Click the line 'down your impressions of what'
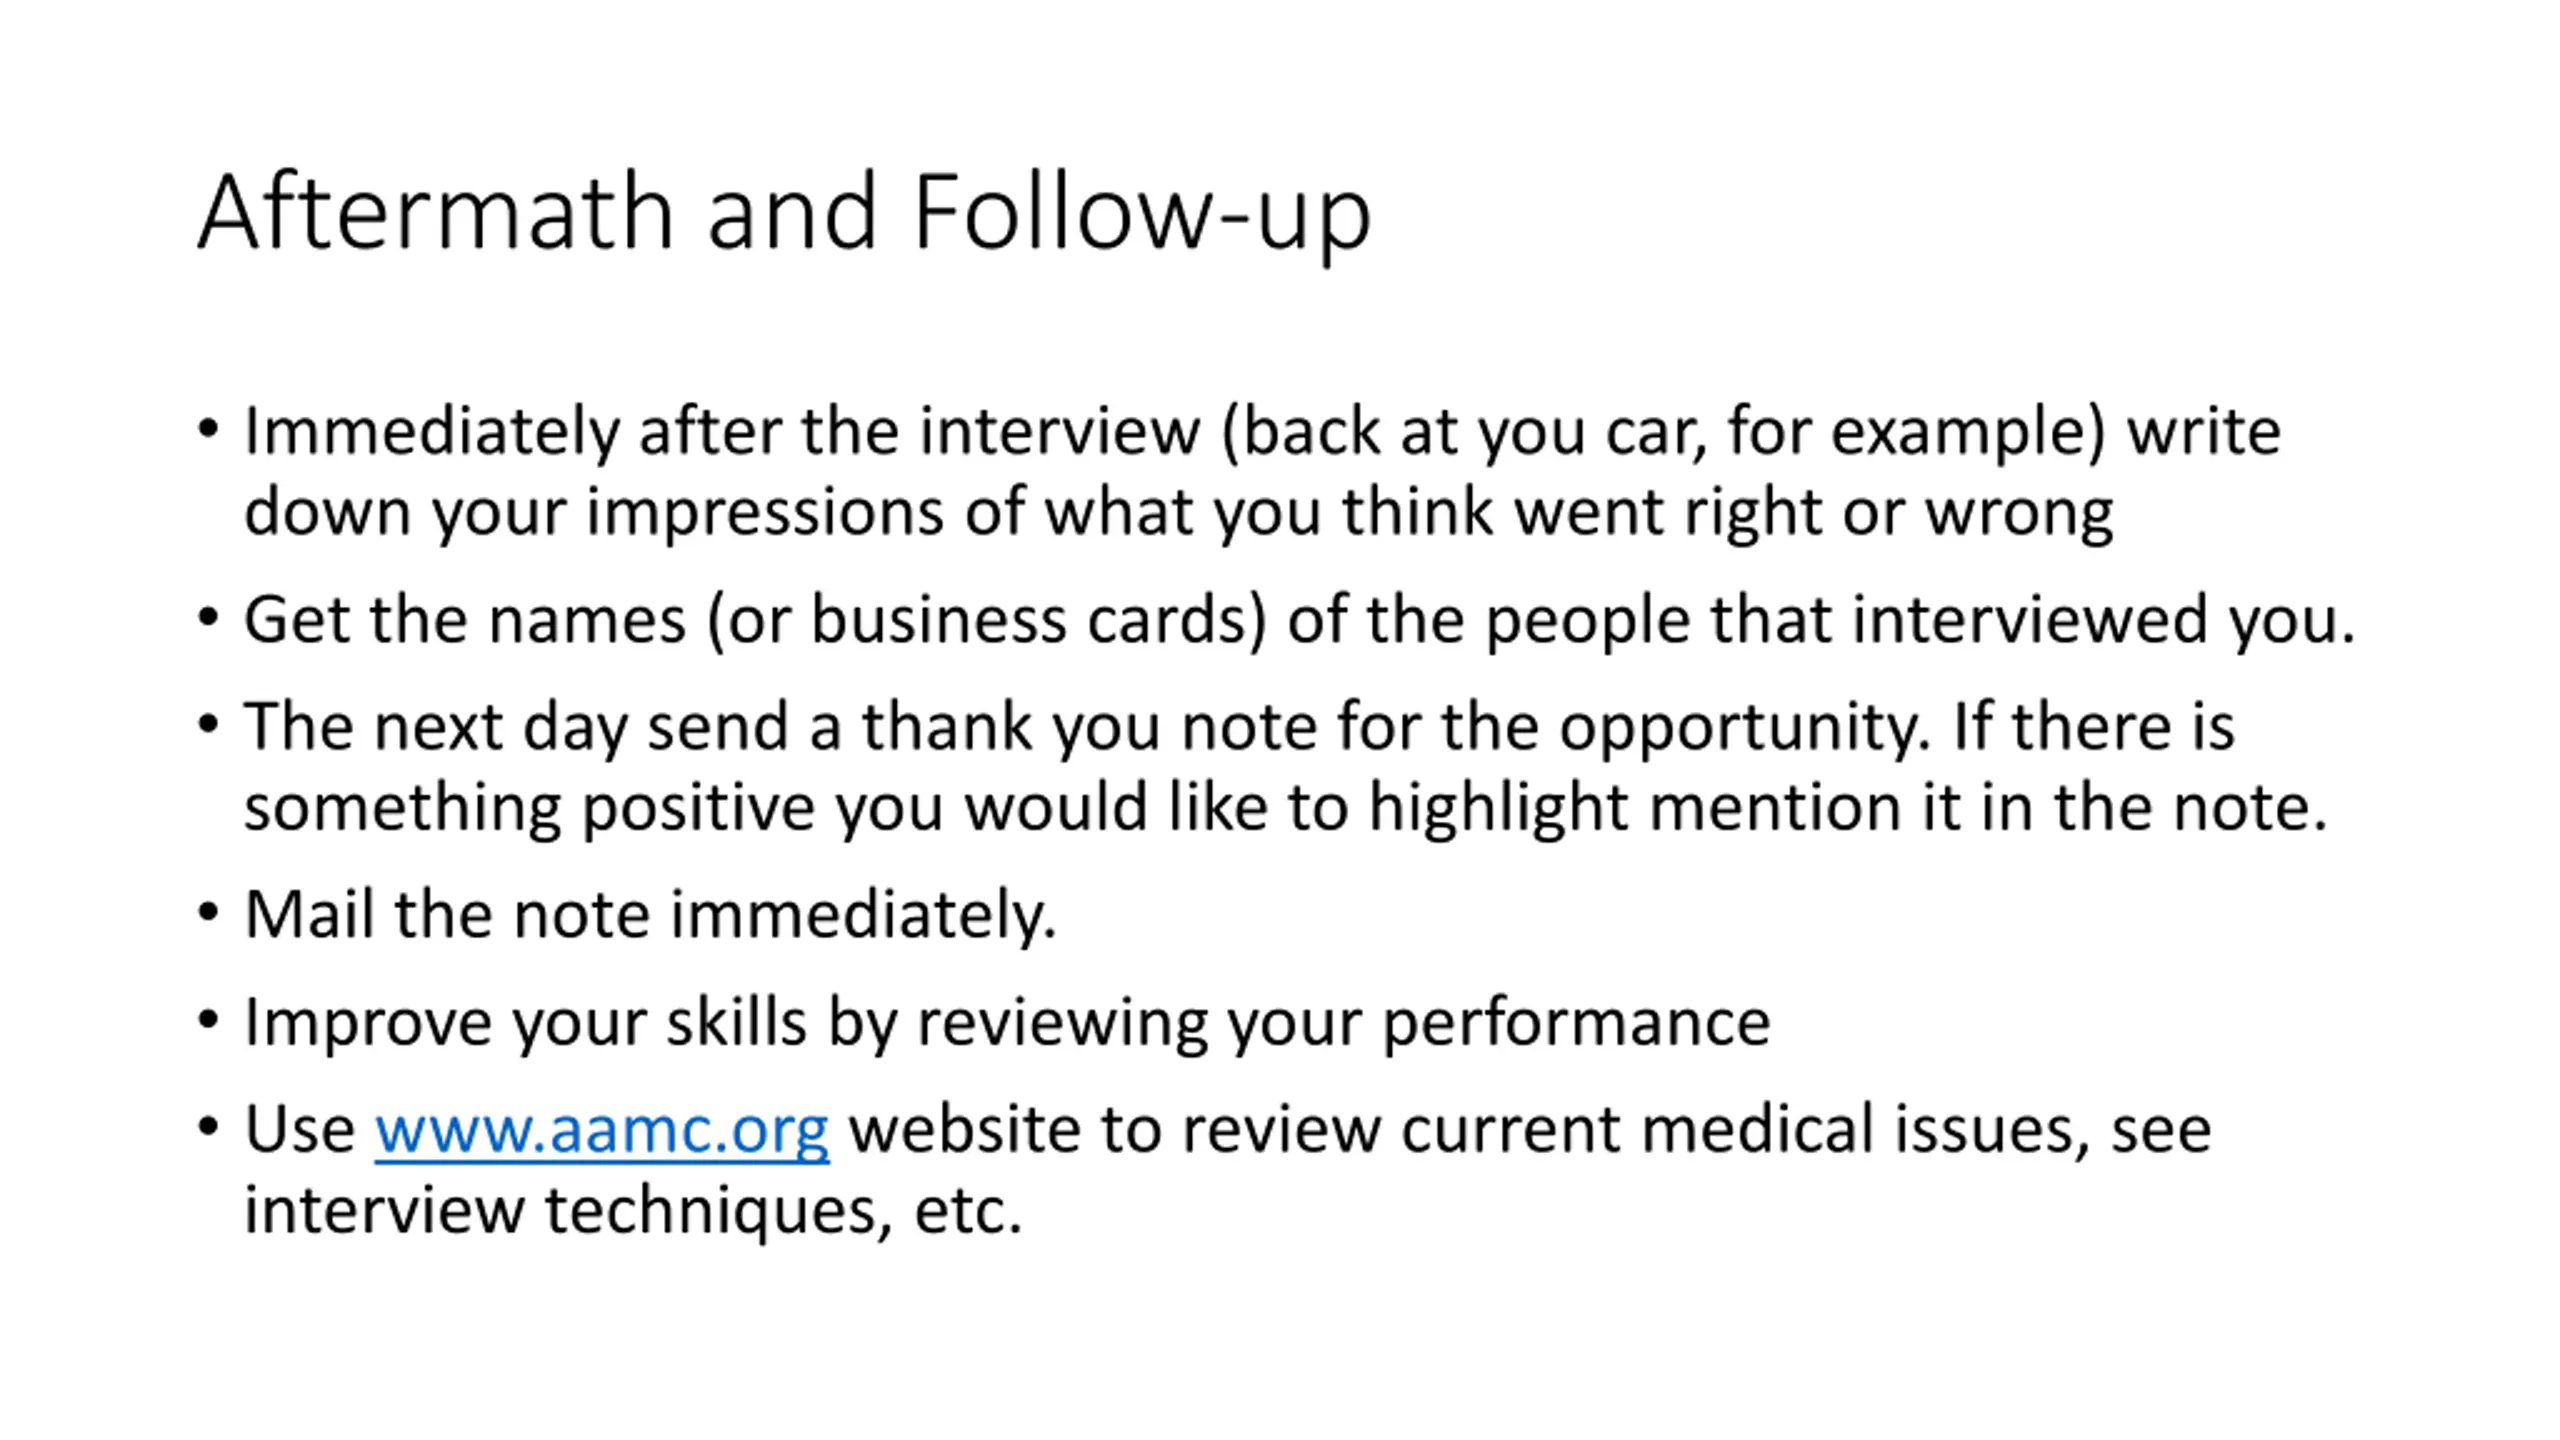 [x=1178, y=512]
